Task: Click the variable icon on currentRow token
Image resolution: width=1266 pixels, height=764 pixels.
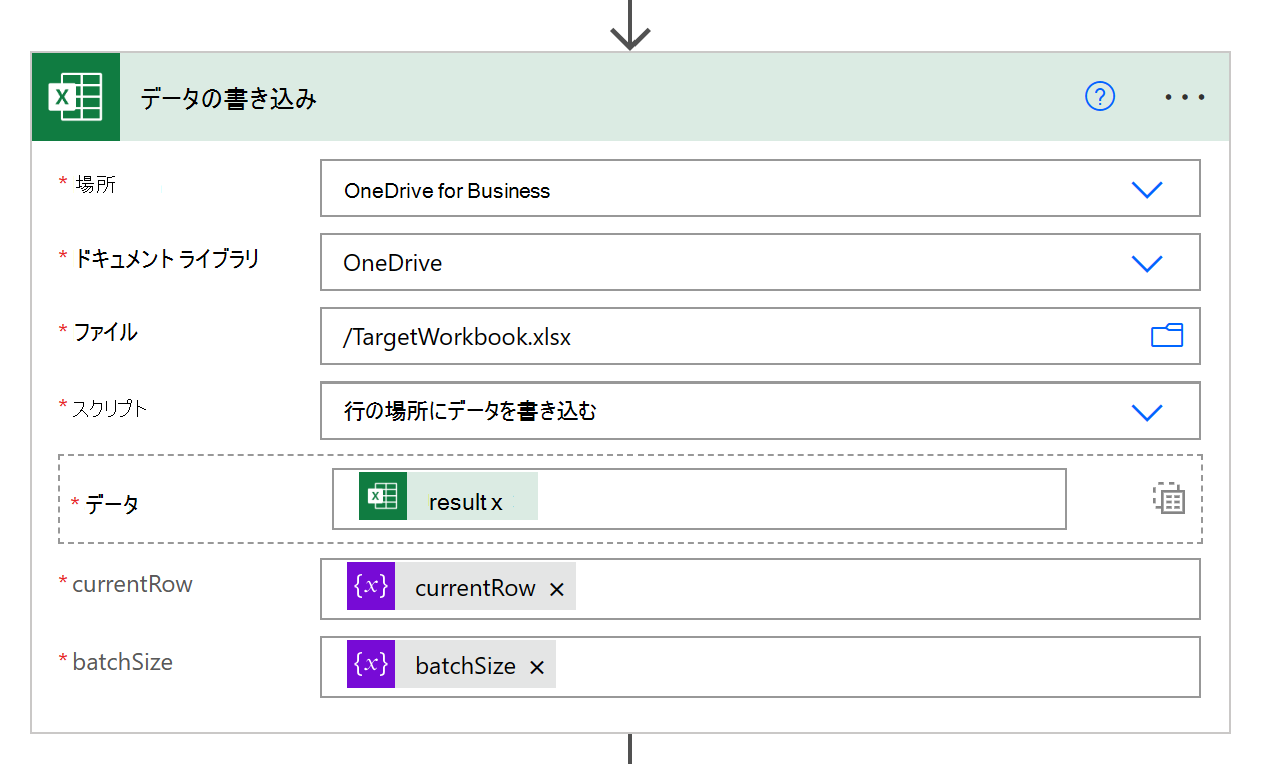Action: (371, 586)
